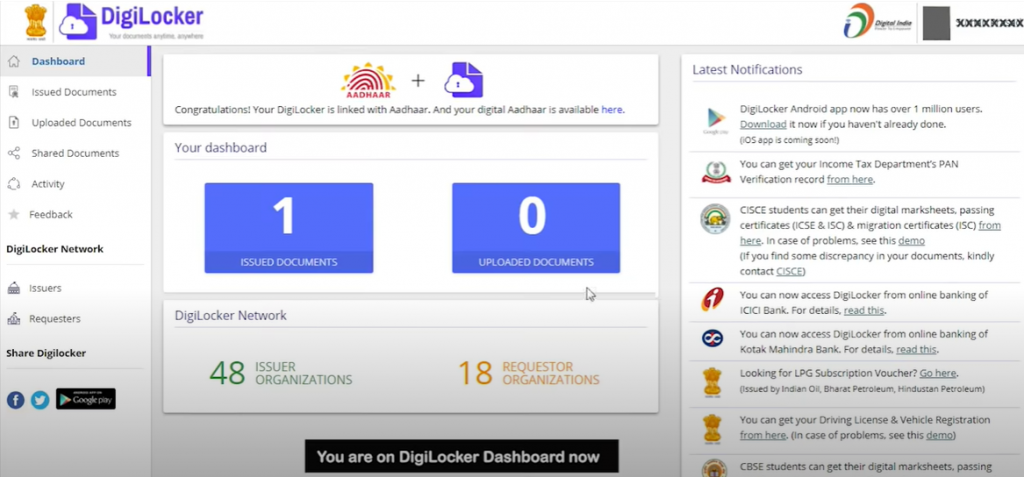Click the 'Your dashboard' heading
This screenshot has width=1024, height=477.
coord(221,148)
